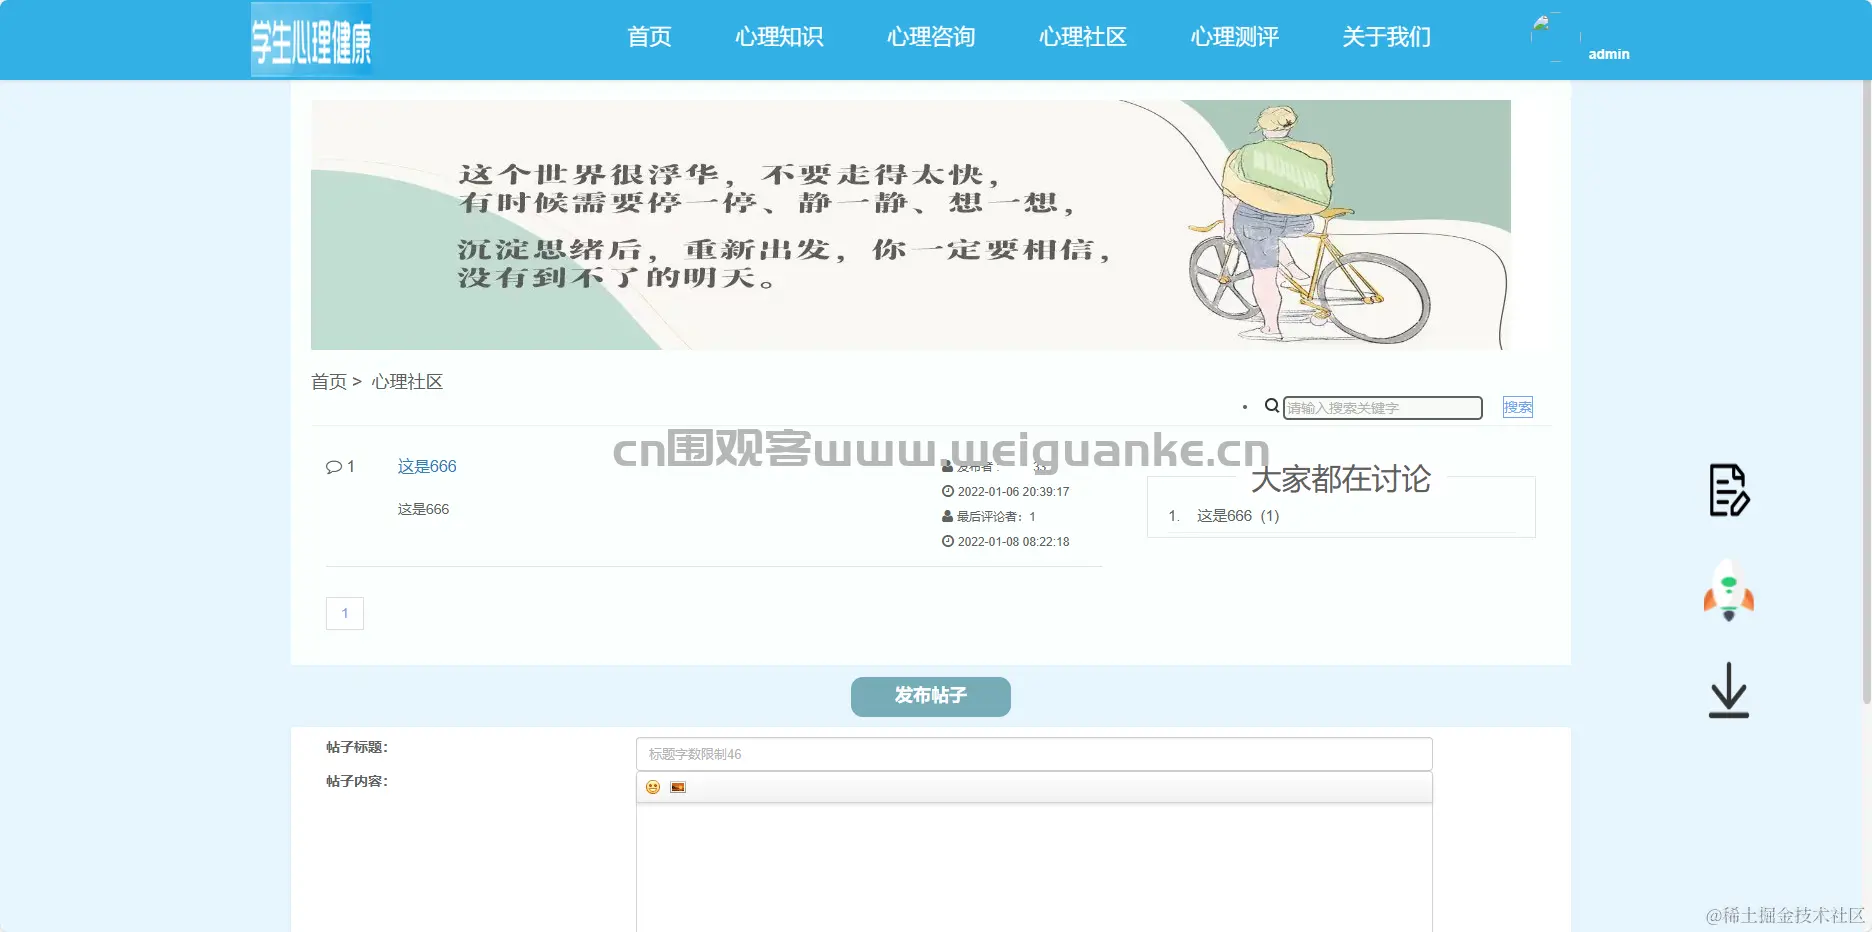Click the clock icon beside 2022-01-08
The image size is (1872, 932).
tap(948, 541)
